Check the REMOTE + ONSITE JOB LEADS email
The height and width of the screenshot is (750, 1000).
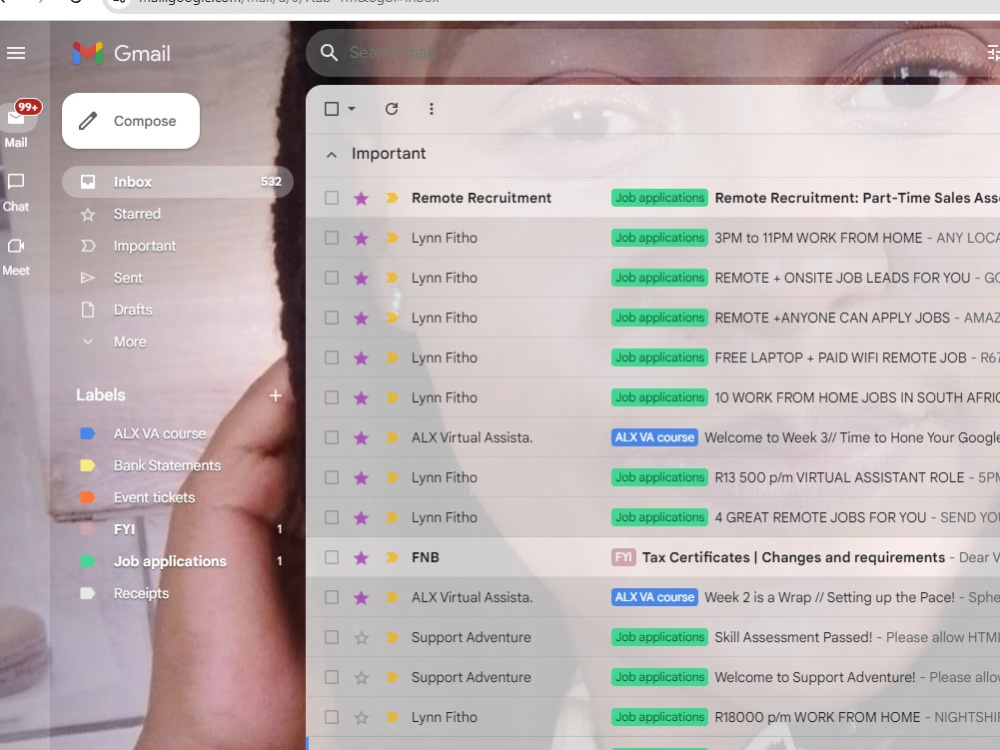332,277
